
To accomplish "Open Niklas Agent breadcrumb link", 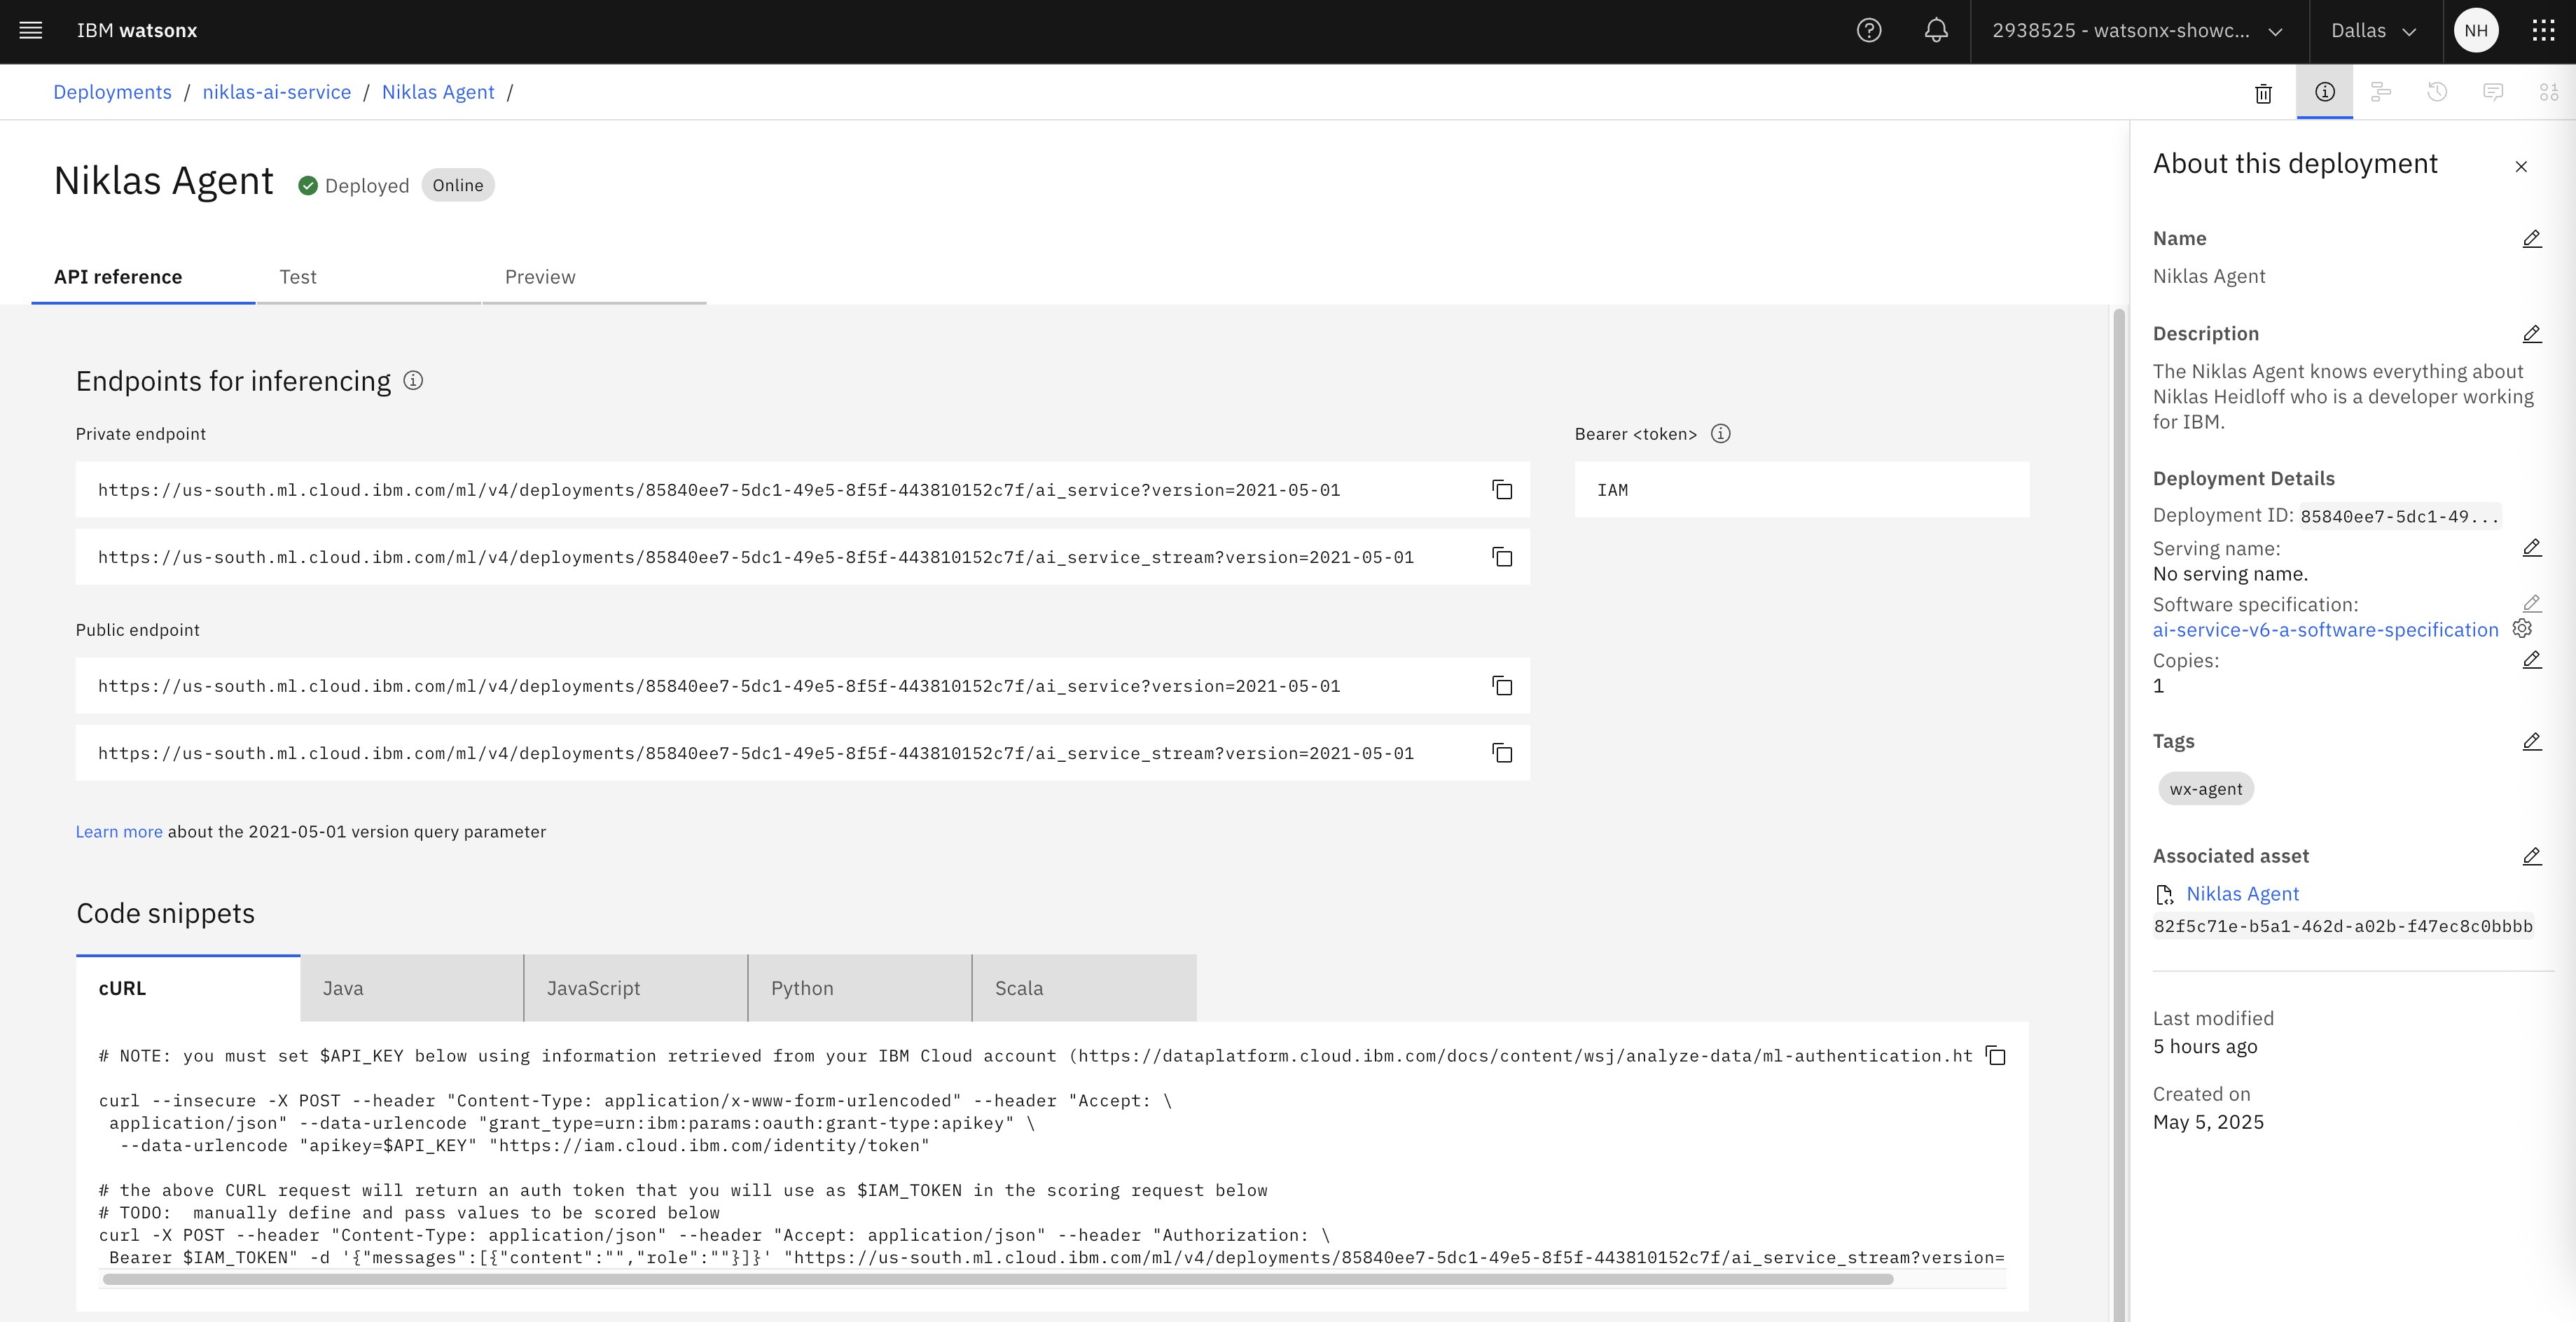I will [x=438, y=92].
